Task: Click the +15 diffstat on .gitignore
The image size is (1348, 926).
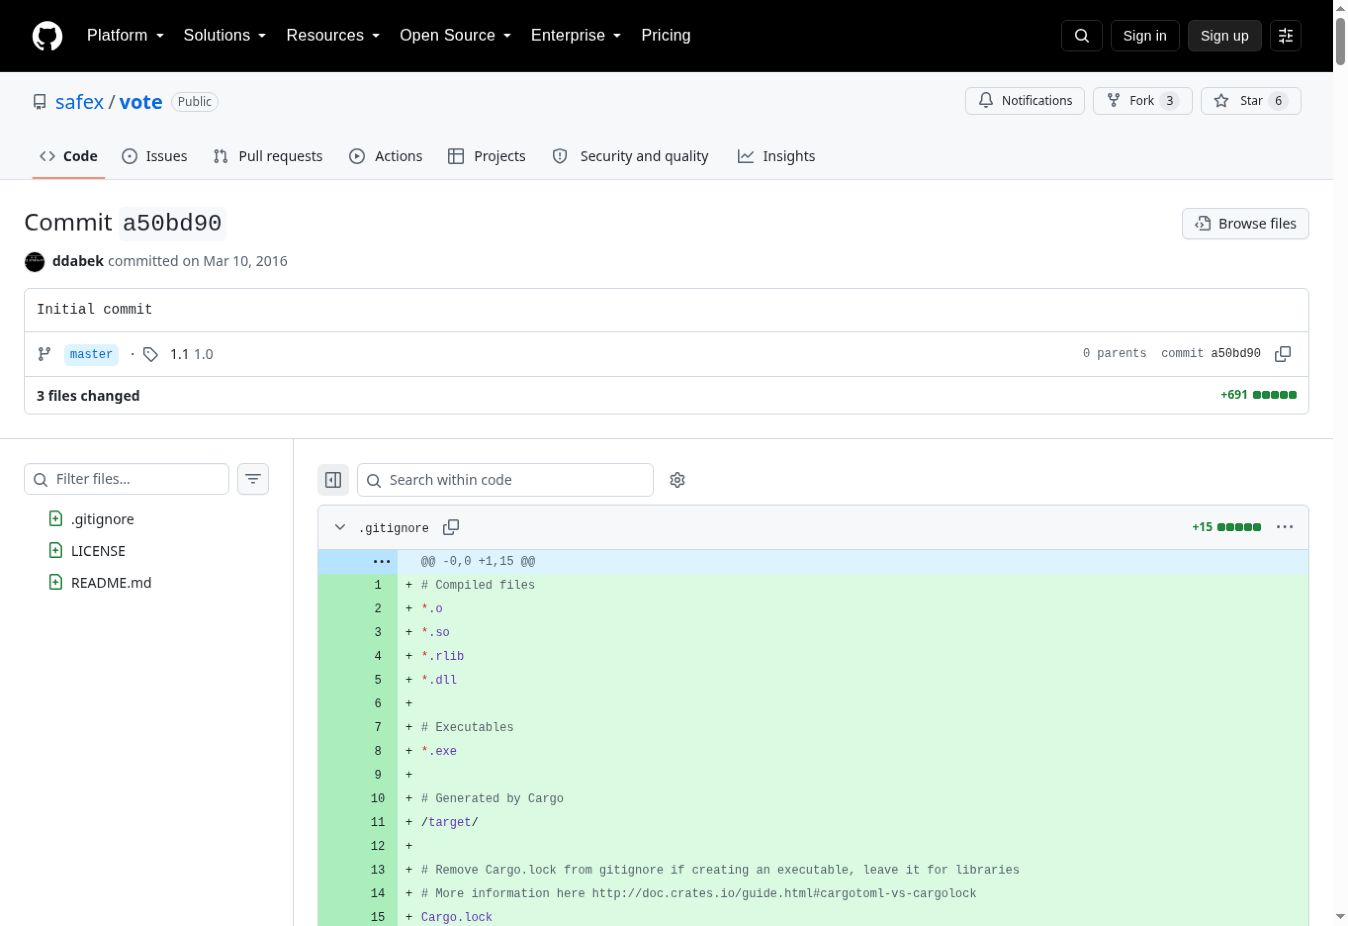Action: pos(1226,527)
